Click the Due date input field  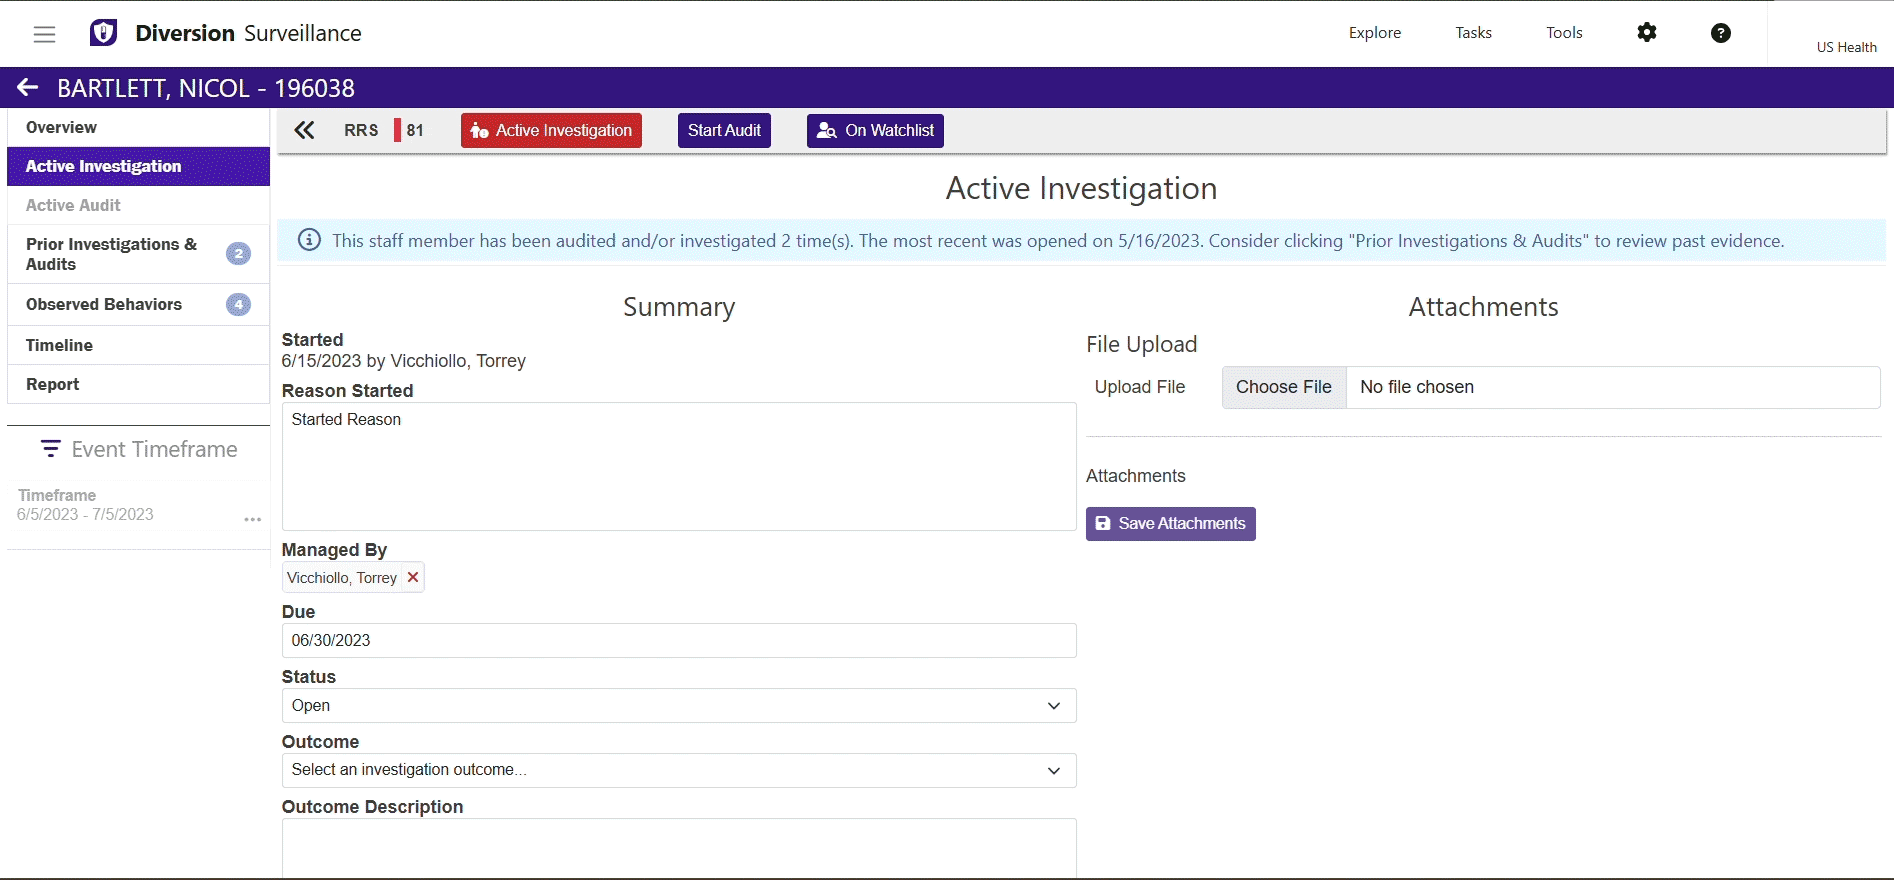pyautogui.click(x=678, y=641)
